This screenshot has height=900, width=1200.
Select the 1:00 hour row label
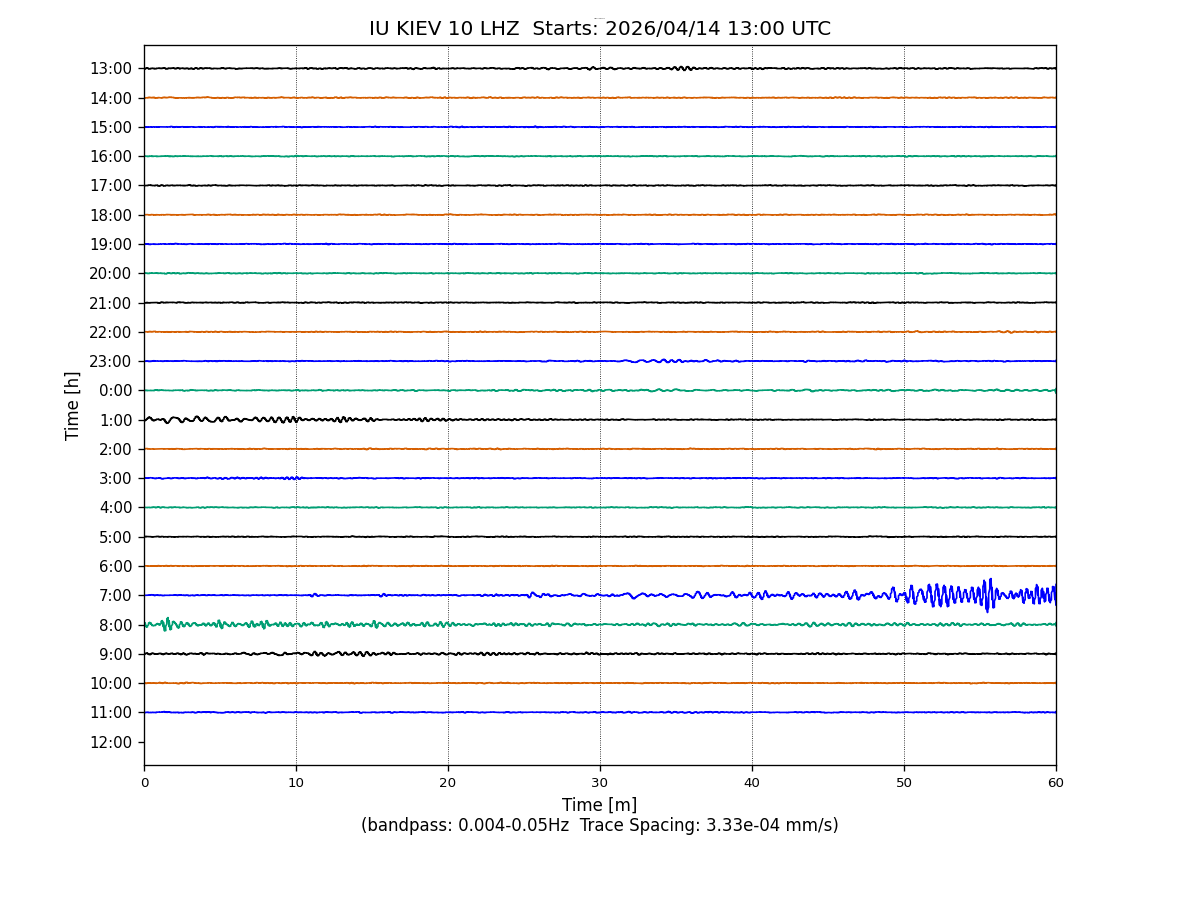[x=115, y=420]
